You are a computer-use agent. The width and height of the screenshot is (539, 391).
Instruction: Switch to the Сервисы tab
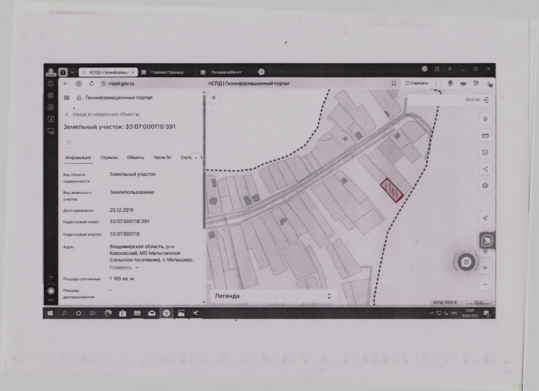pyautogui.click(x=109, y=158)
